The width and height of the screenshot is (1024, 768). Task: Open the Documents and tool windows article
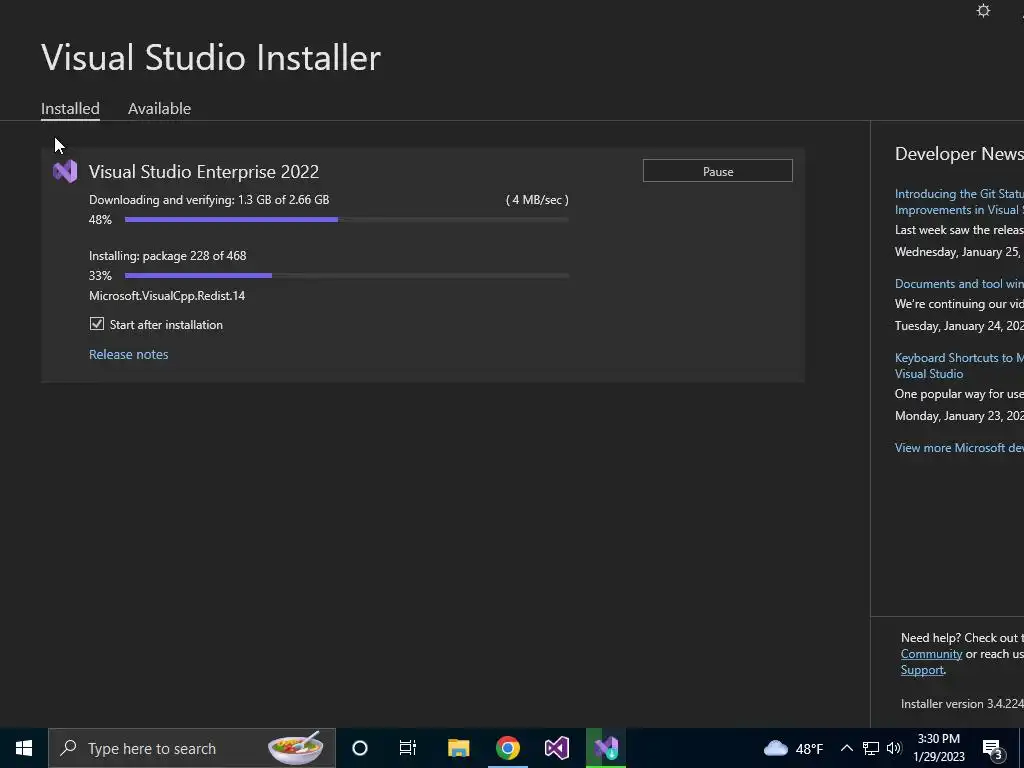(959, 283)
